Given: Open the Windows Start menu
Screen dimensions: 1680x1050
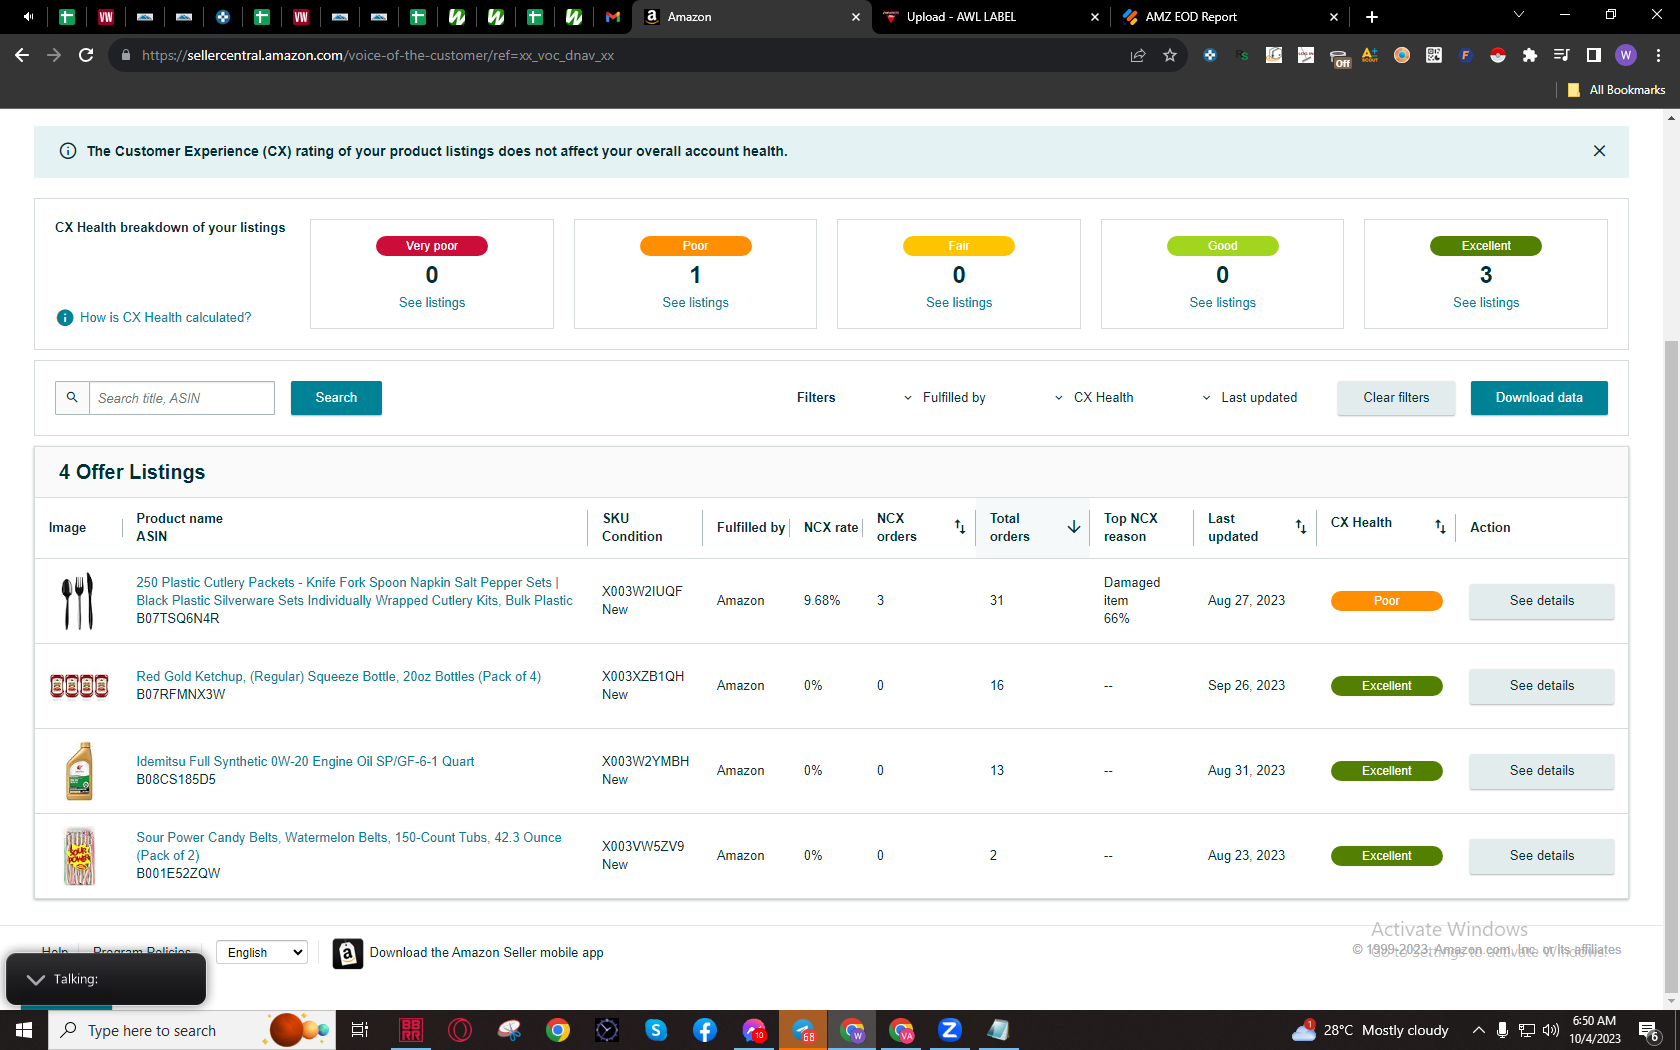Looking at the screenshot, I should [24, 1030].
